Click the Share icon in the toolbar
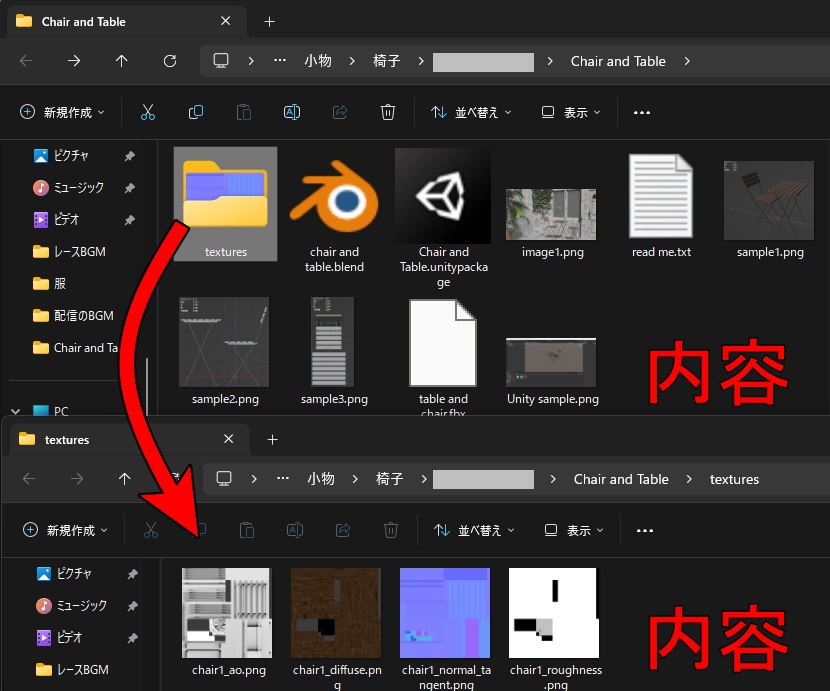 coord(340,112)
